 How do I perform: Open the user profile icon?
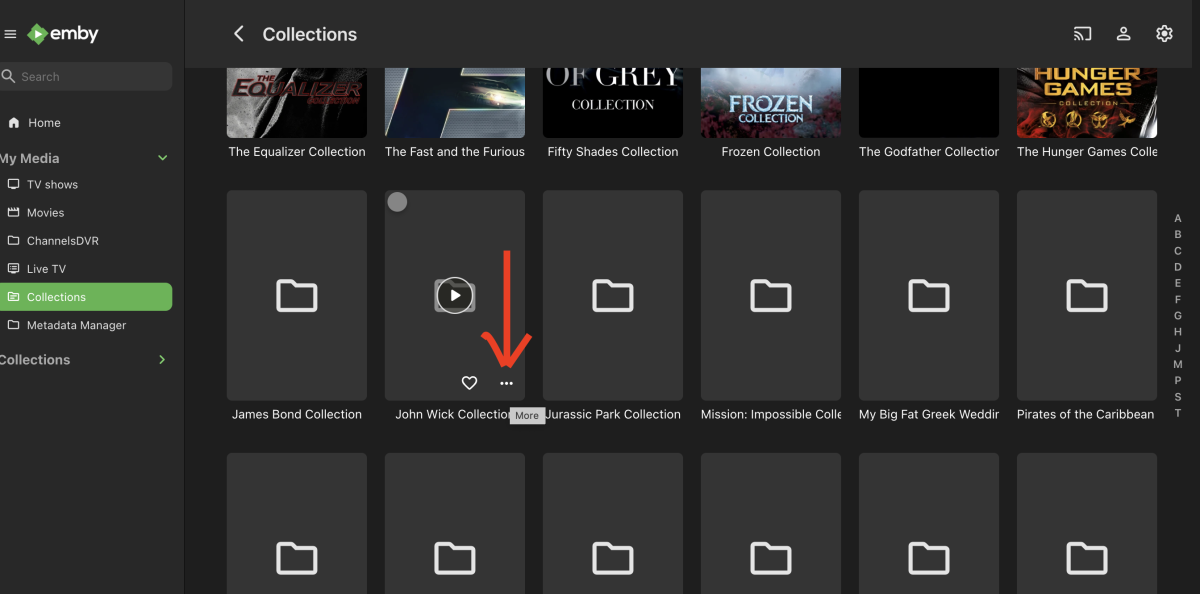1123,33
